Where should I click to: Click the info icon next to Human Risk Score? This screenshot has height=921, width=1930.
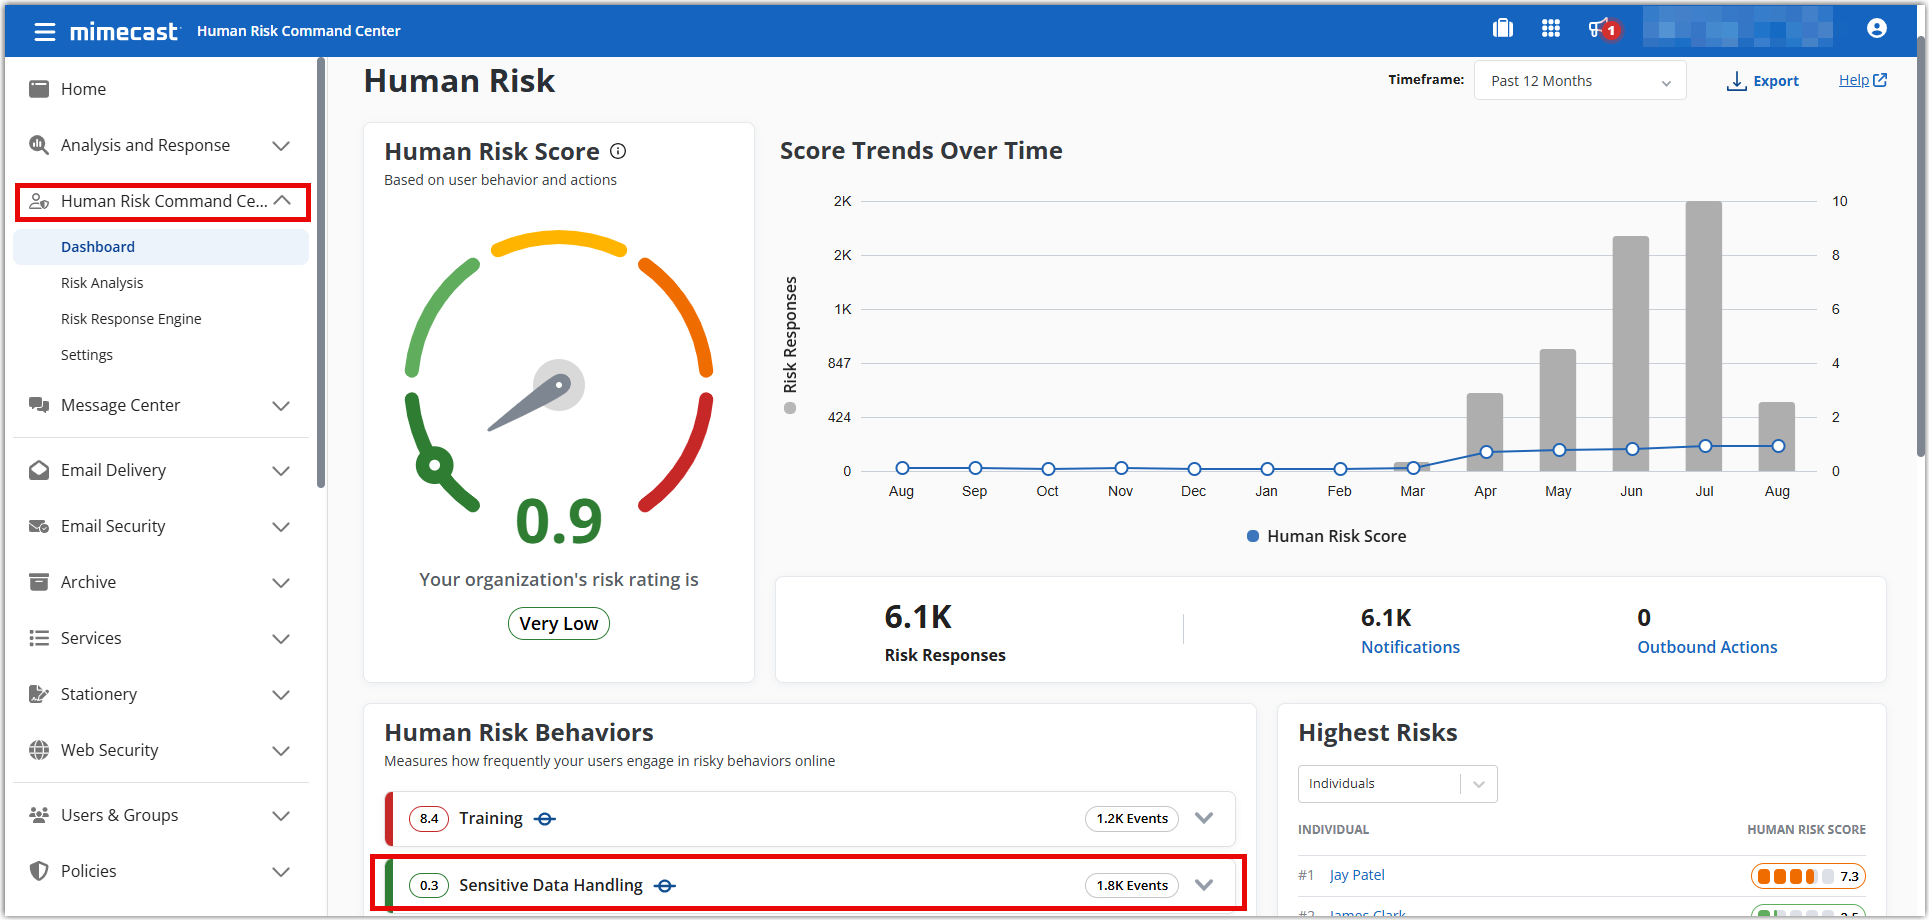(618, 151)
